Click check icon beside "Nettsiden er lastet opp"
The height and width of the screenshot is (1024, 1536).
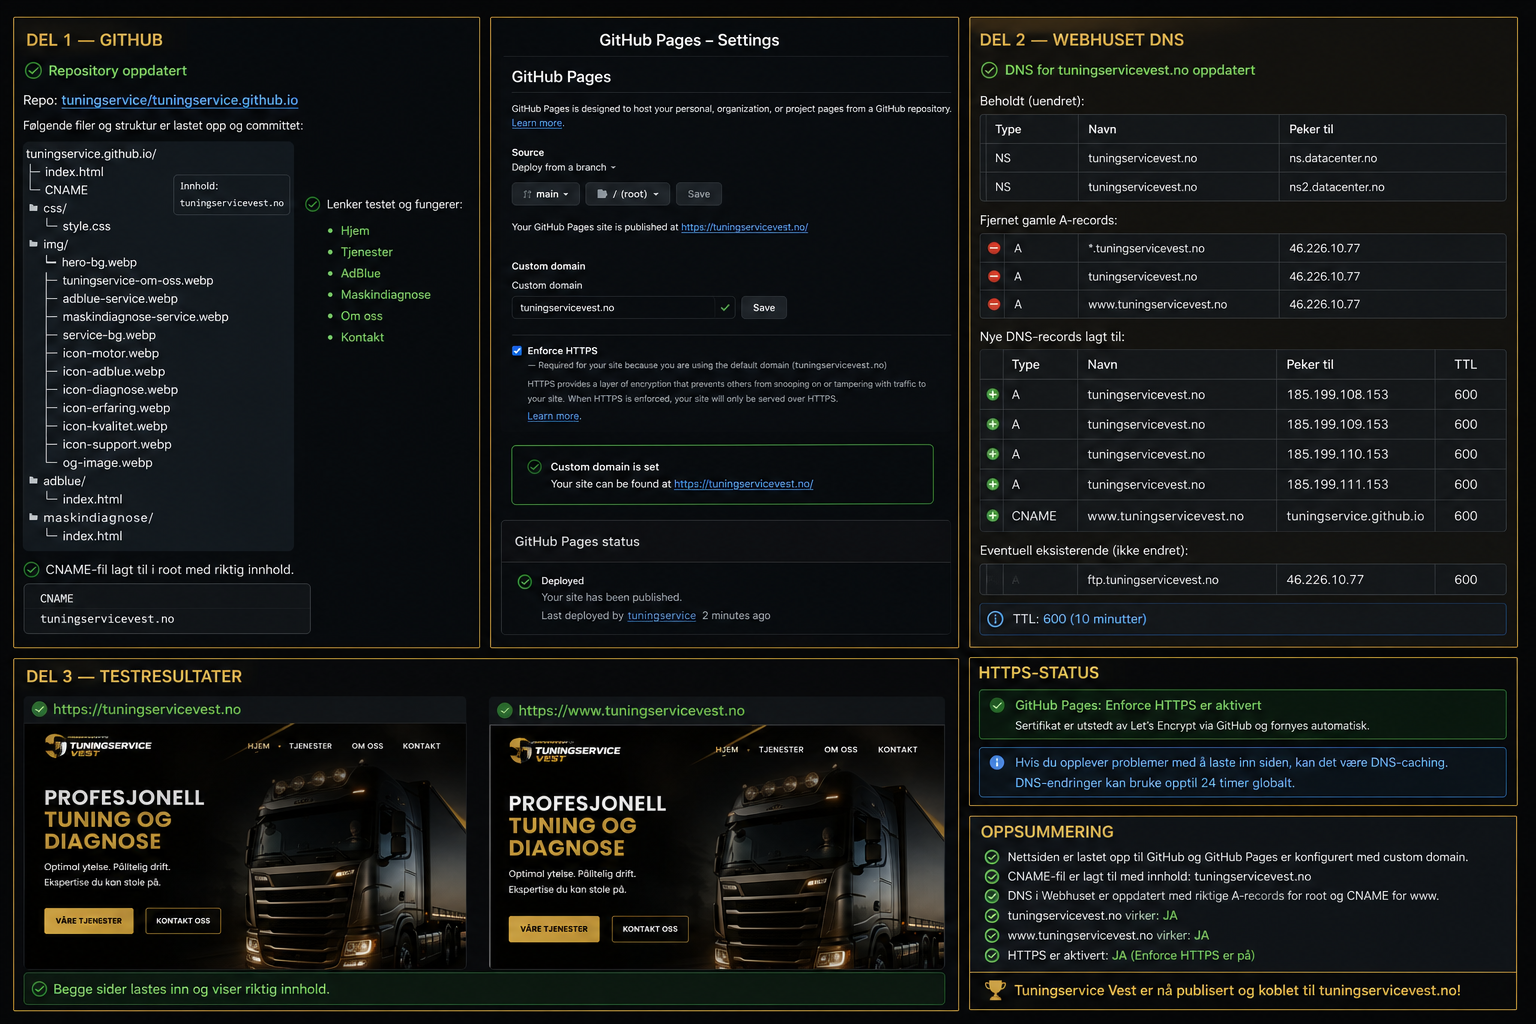click(x=992, y=857)
